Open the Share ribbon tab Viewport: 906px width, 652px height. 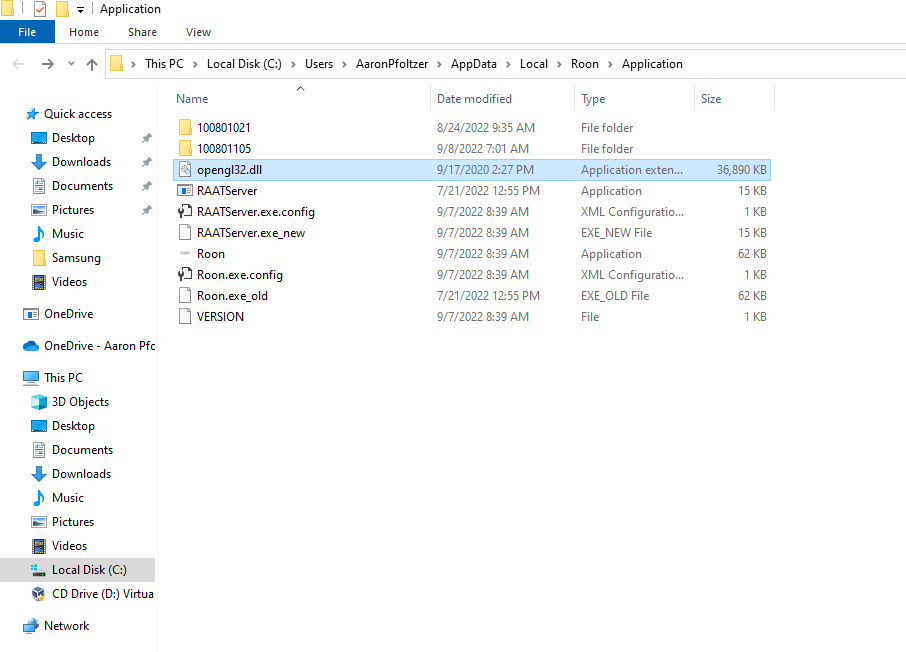click(x=142, y=32)
